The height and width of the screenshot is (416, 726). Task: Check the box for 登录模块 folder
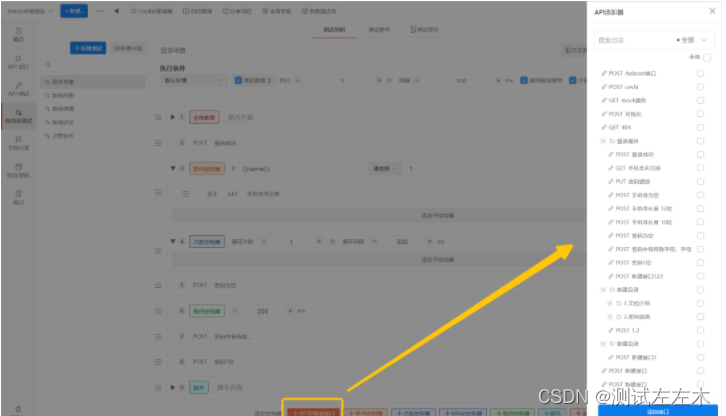tap(701, 141)
